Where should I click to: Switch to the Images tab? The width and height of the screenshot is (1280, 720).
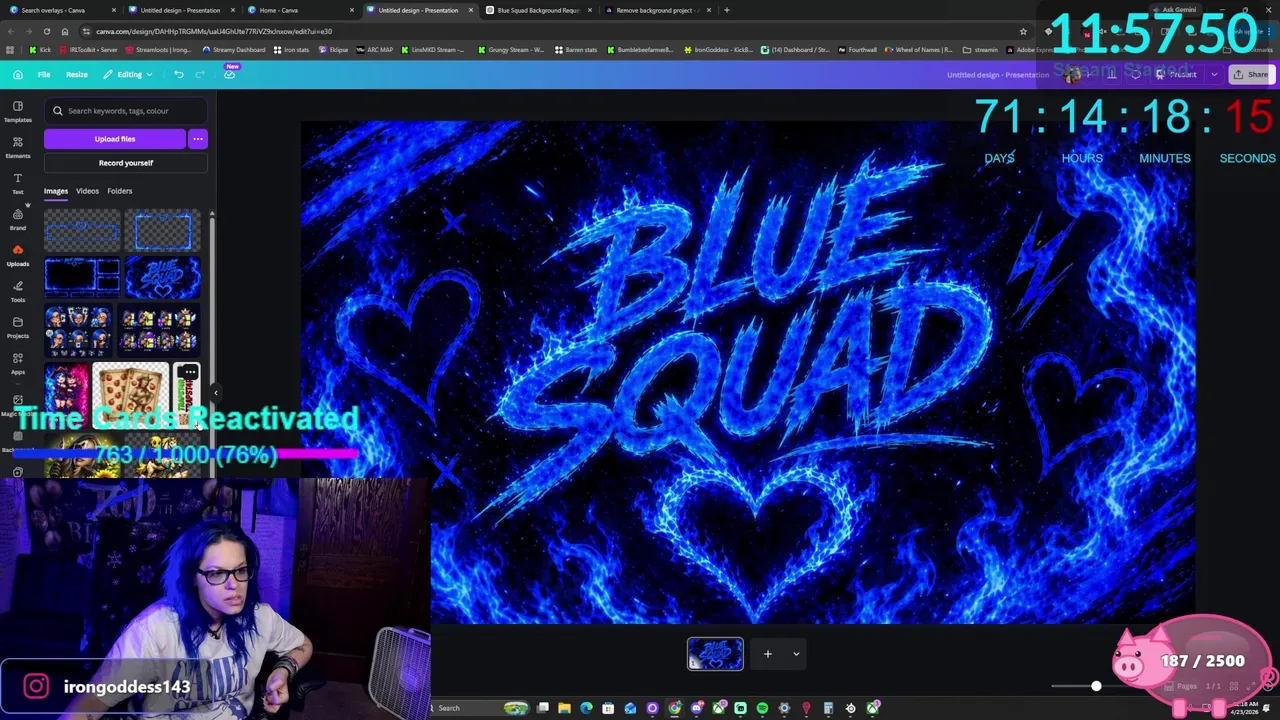pos(56,191)
